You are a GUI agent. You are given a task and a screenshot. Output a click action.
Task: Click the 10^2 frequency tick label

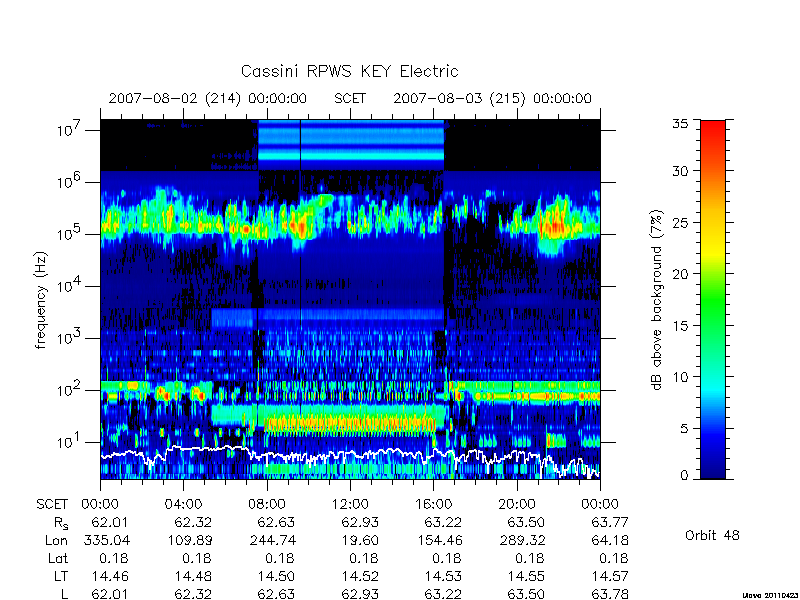(71, 390)
